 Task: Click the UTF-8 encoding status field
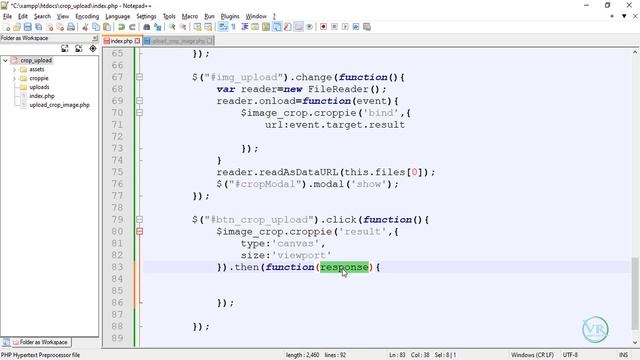(571, 355)
